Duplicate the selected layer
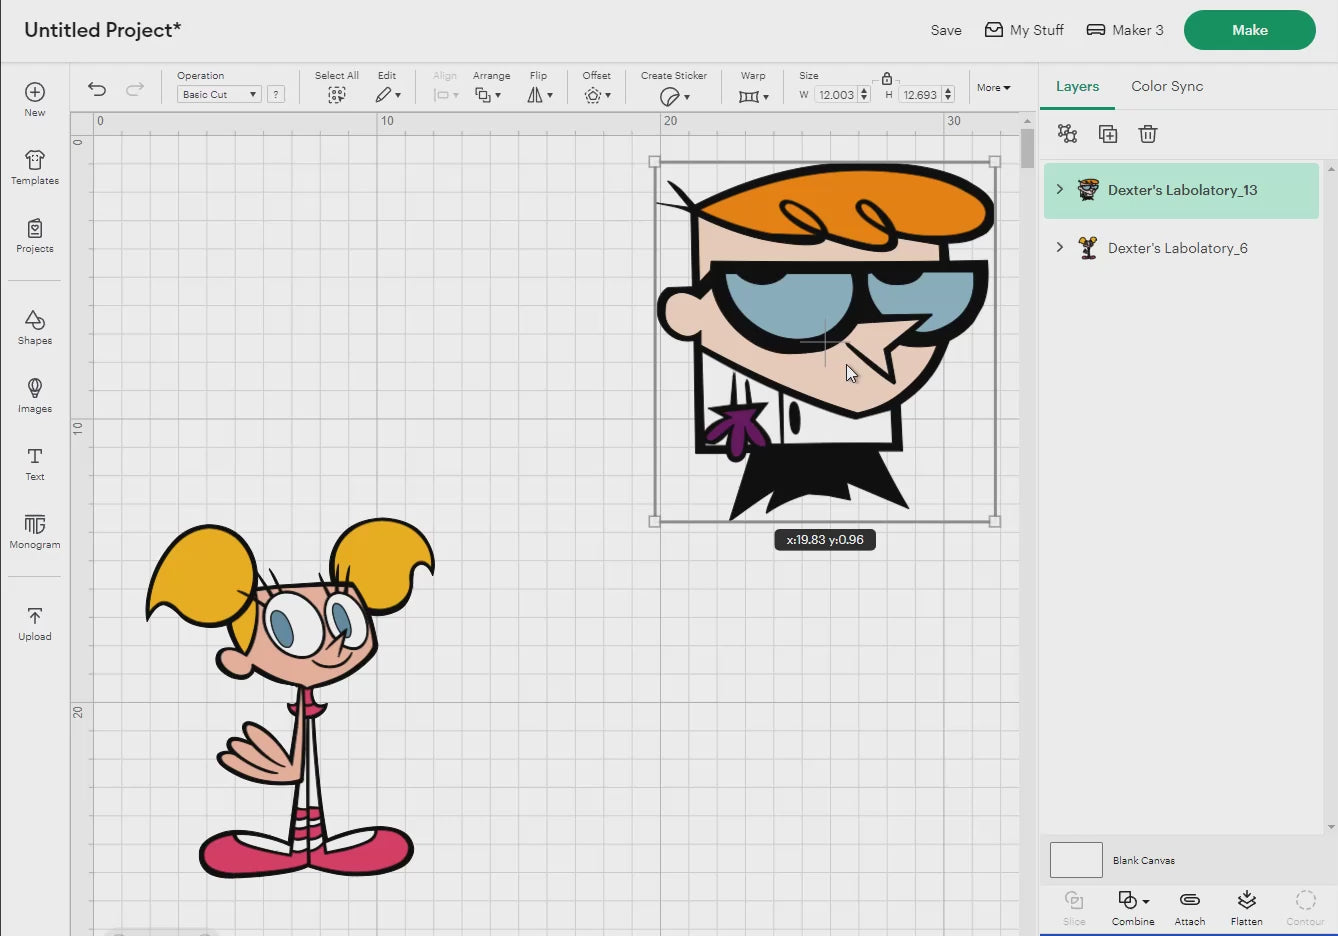The image size is (1338, 936). click(x=1108, y=134)
